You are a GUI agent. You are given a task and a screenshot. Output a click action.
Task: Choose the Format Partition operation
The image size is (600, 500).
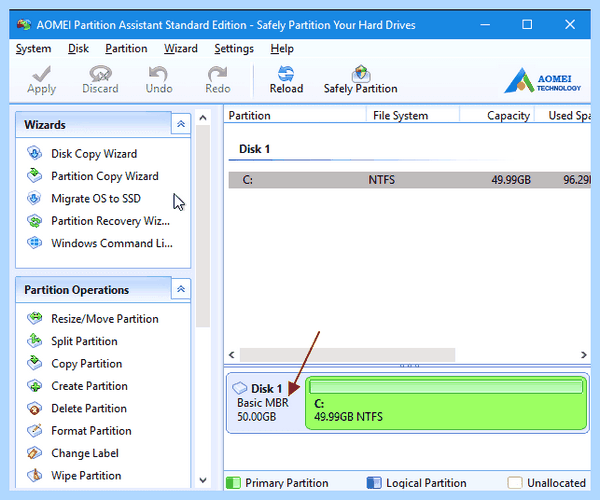(91, 430)
